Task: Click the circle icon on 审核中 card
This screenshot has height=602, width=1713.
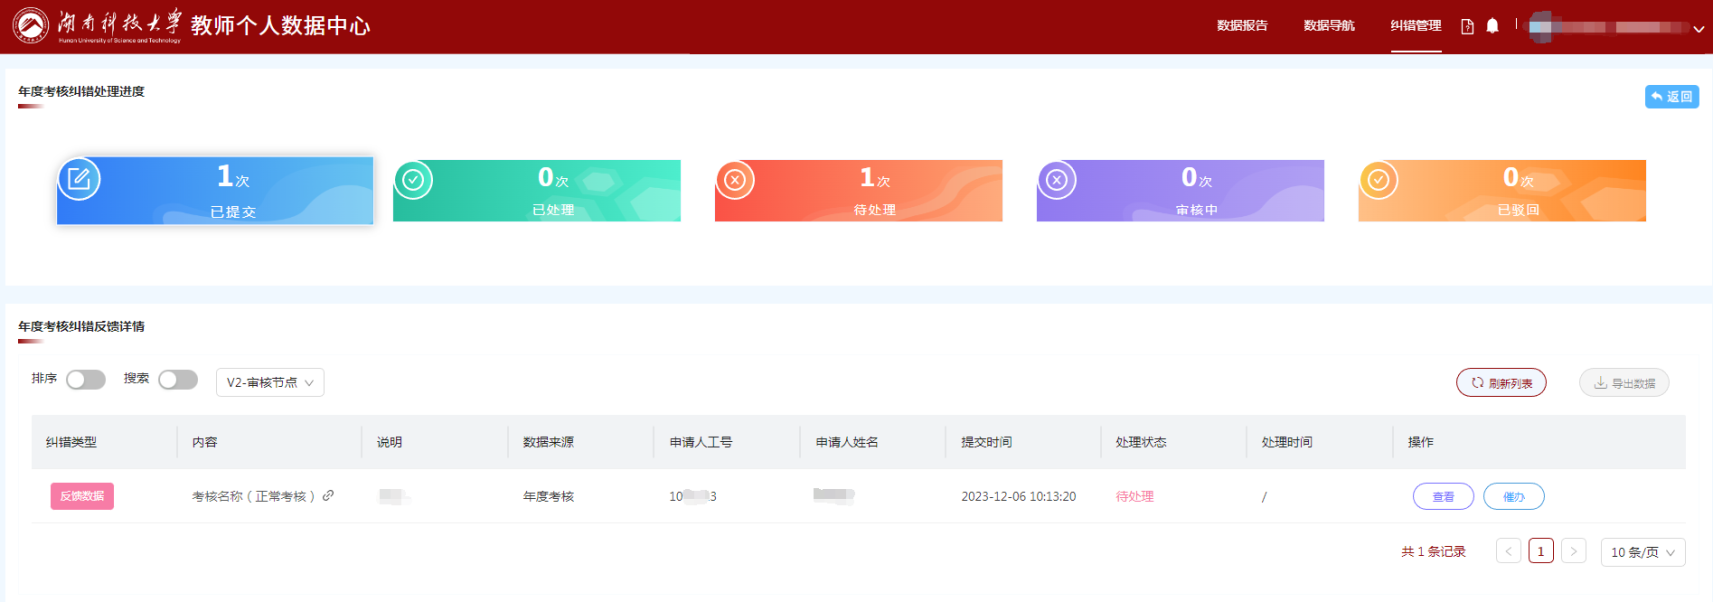Action: (x=1057, y=181)
